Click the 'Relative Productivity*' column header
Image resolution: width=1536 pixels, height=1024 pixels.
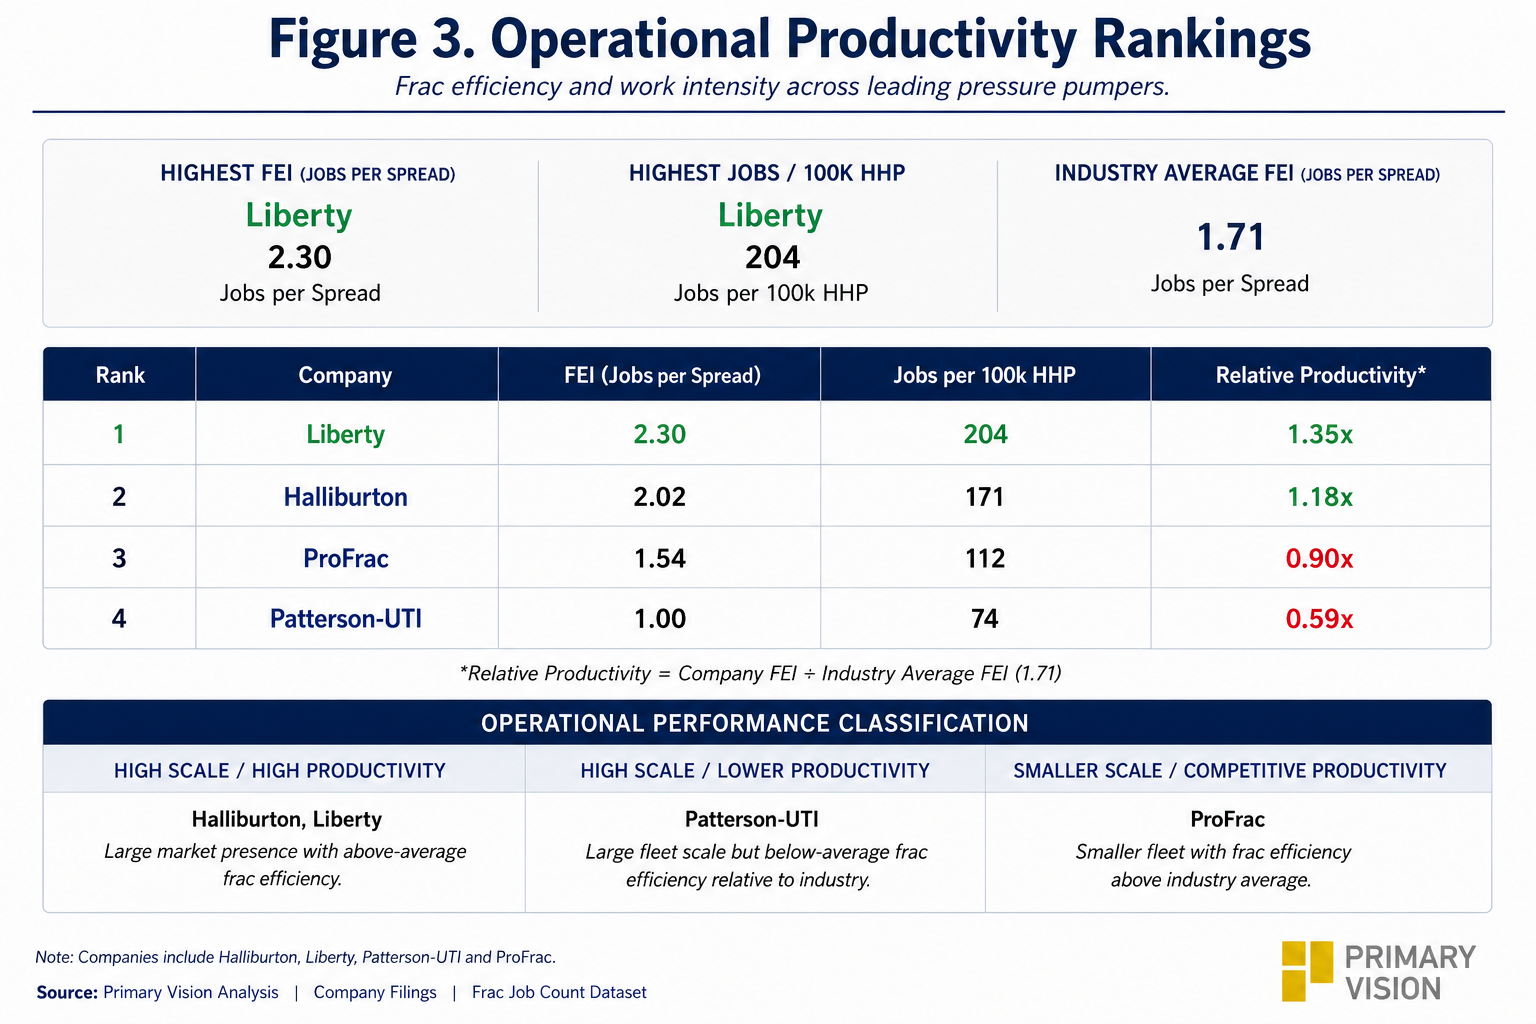tap(1320, 375)
